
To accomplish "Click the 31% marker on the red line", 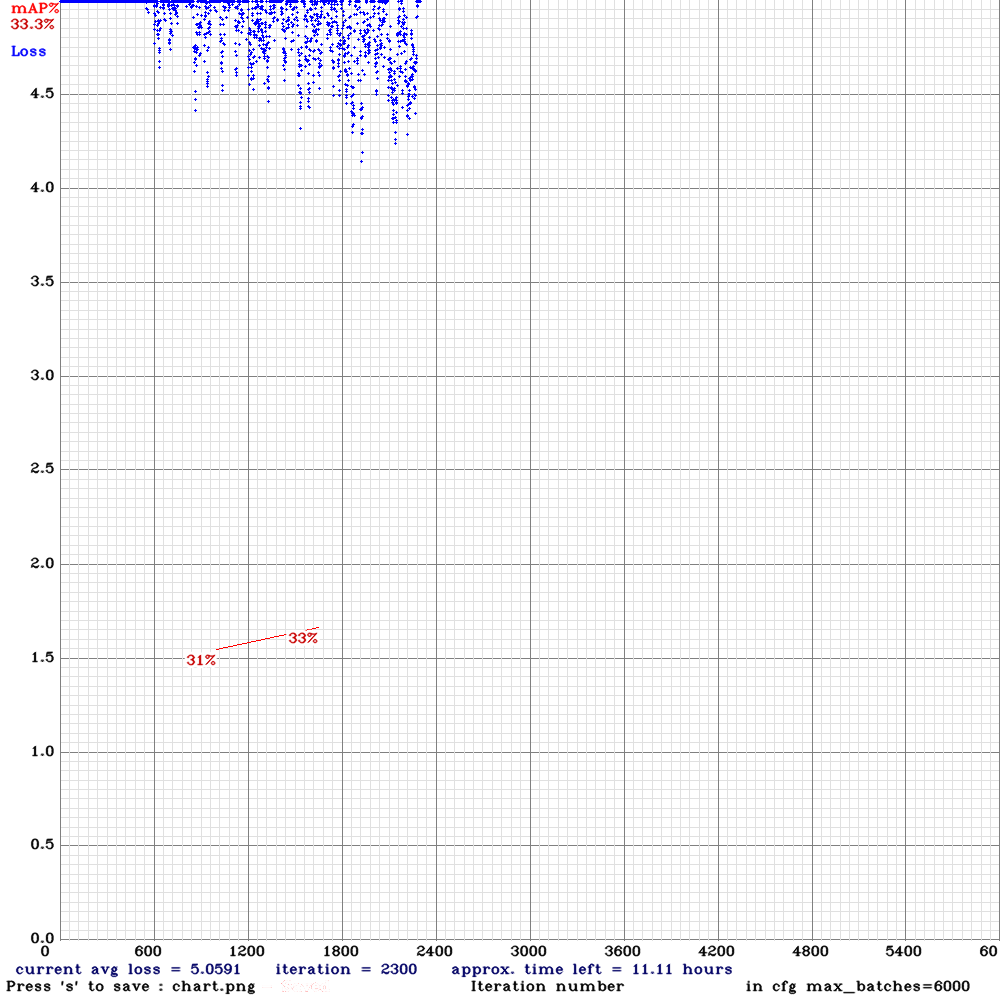I will click(200, 658).
